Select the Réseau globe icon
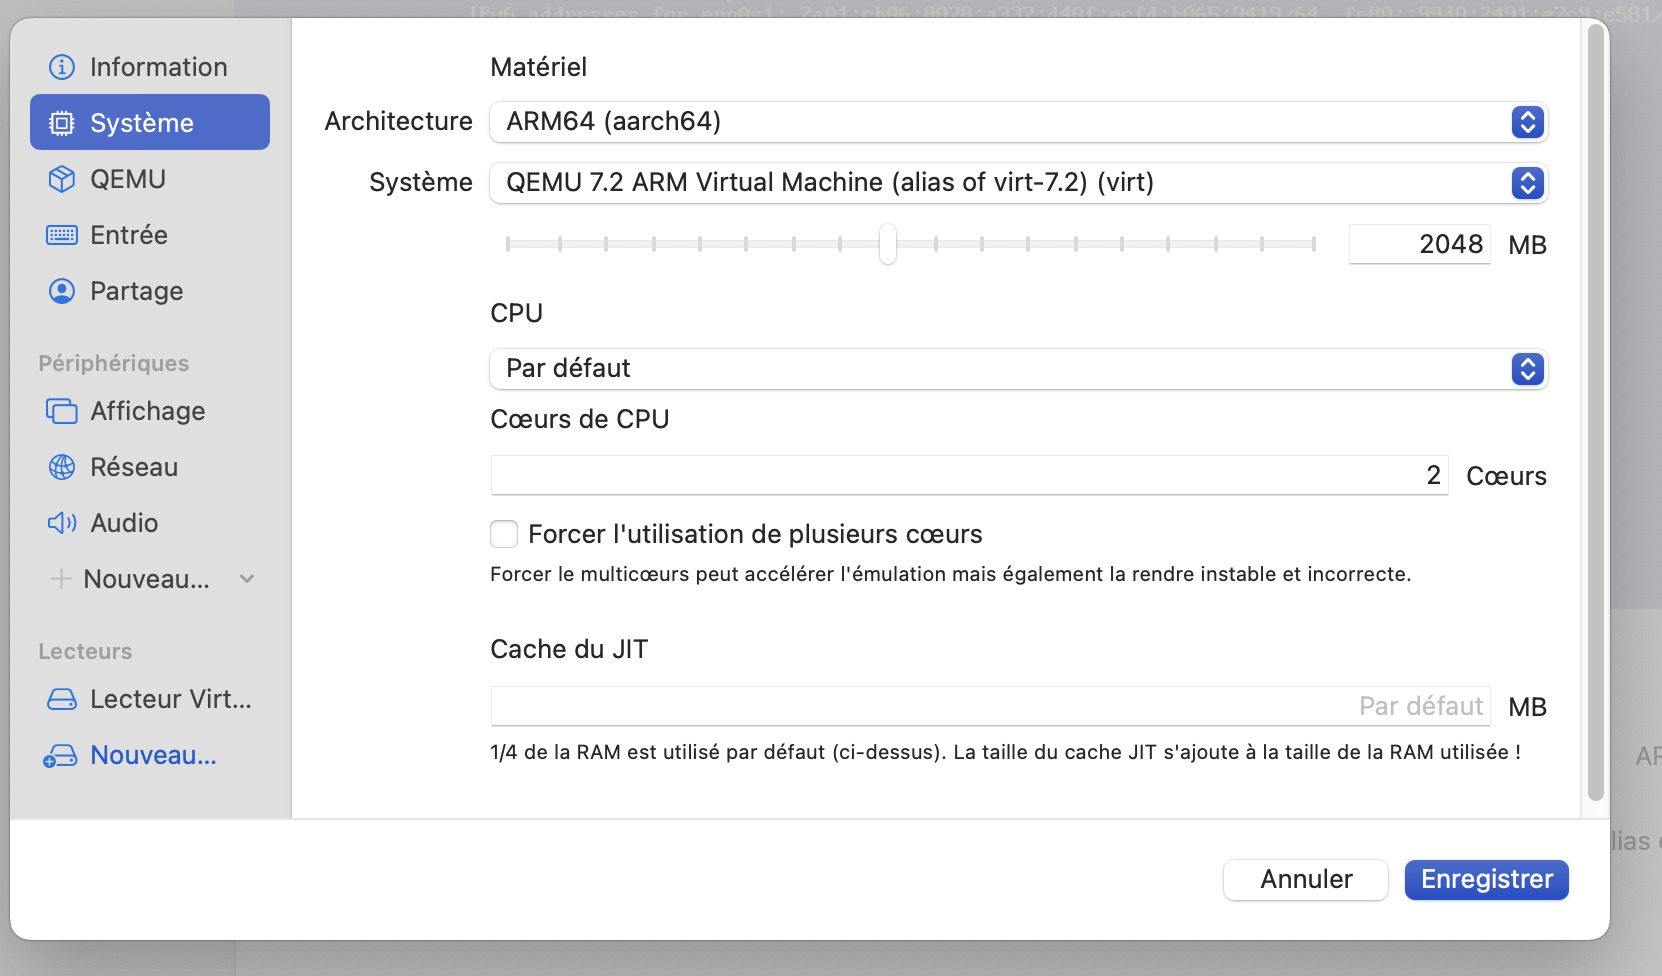This screenshot has width=1662, height=976. pyautogui.click(x=62, y=467)
